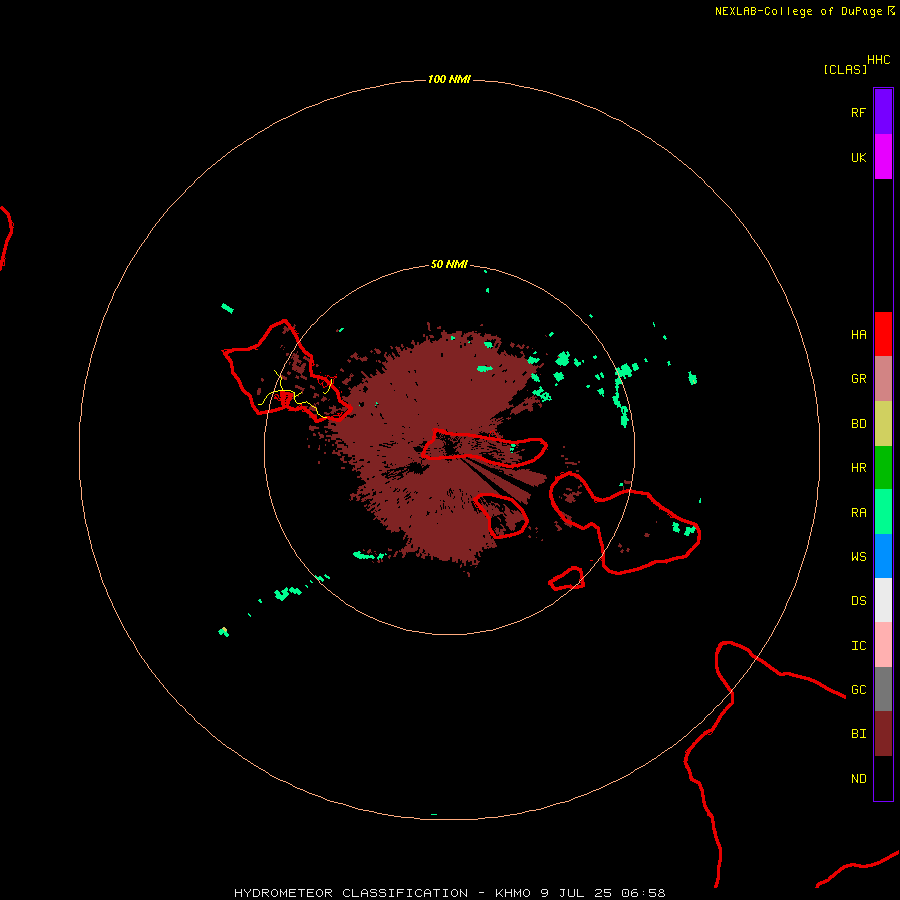The image size is (900, 900).
Task: Click the BI legend label
Action: [x=858, y=734]
